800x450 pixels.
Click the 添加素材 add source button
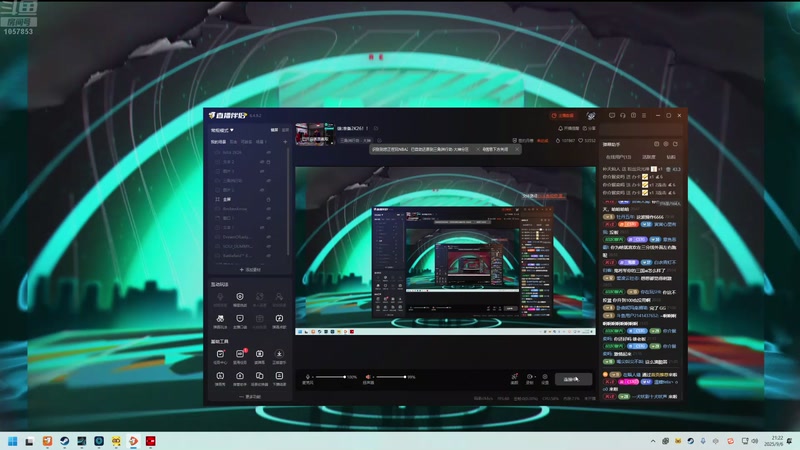250,269
